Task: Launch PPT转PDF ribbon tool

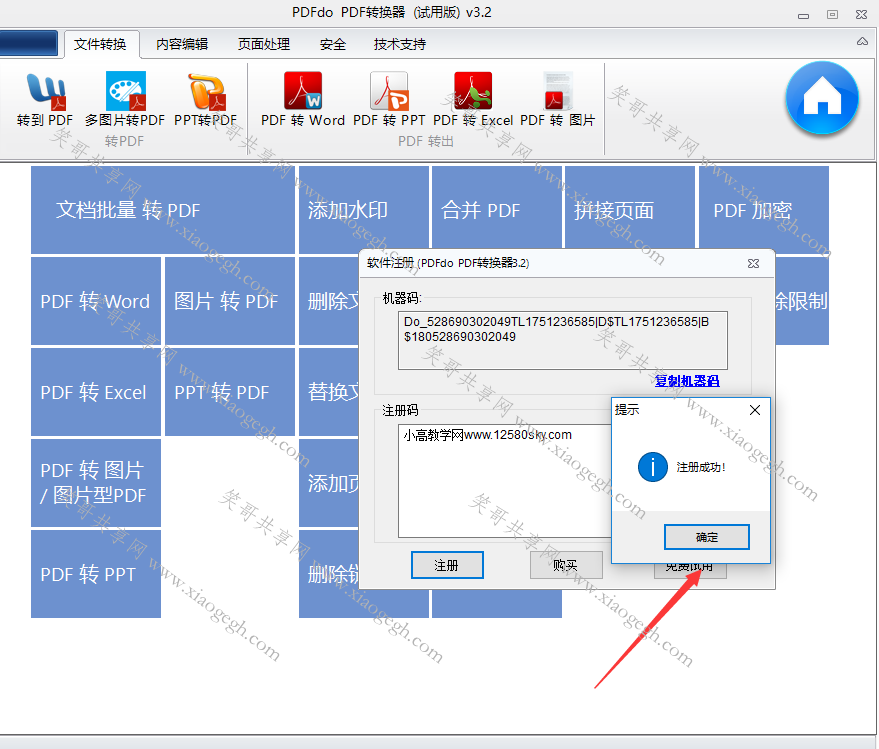Action: pos(206,100)
